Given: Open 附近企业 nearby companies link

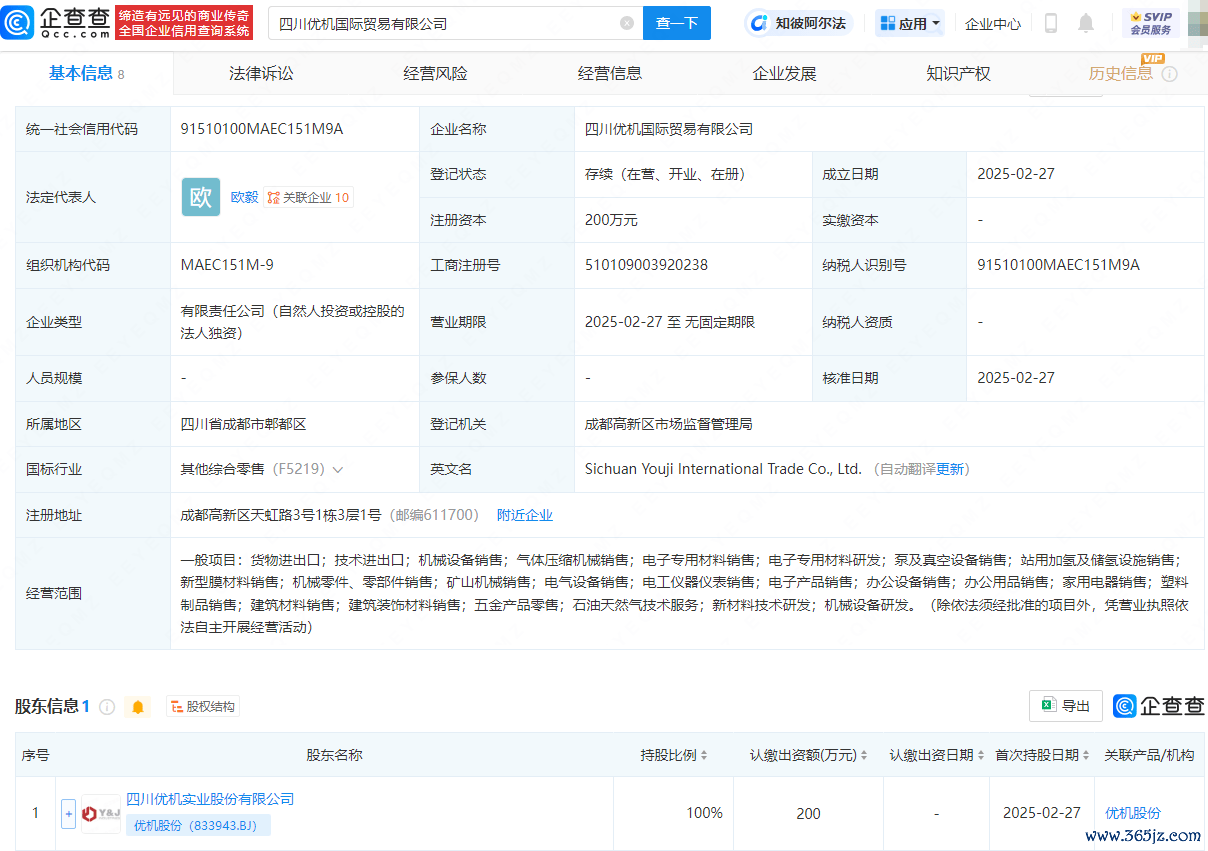Looking at the screenshot, I should click(x=525, y=515).
